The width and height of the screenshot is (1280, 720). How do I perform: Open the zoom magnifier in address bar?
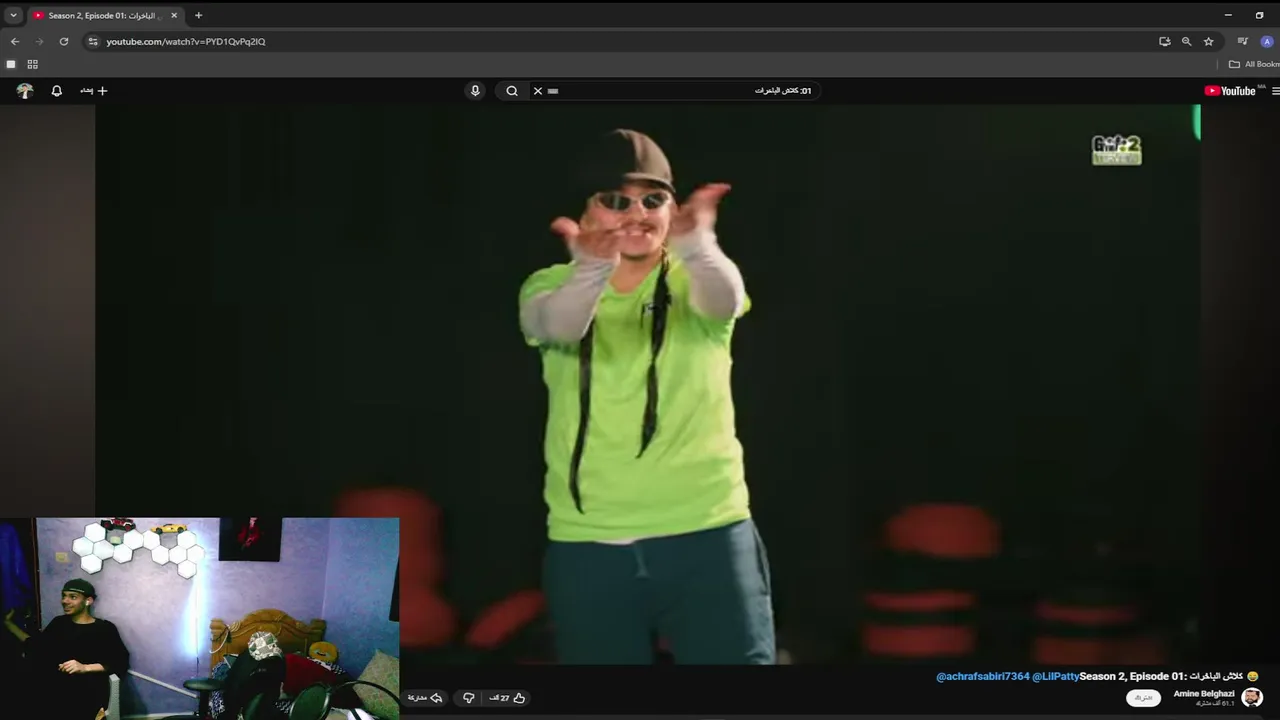(x=1186, y=41)
